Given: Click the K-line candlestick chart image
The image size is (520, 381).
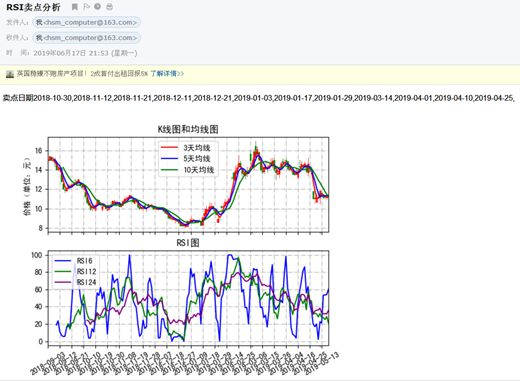Looking at the screenshot, I should [188, 184].
